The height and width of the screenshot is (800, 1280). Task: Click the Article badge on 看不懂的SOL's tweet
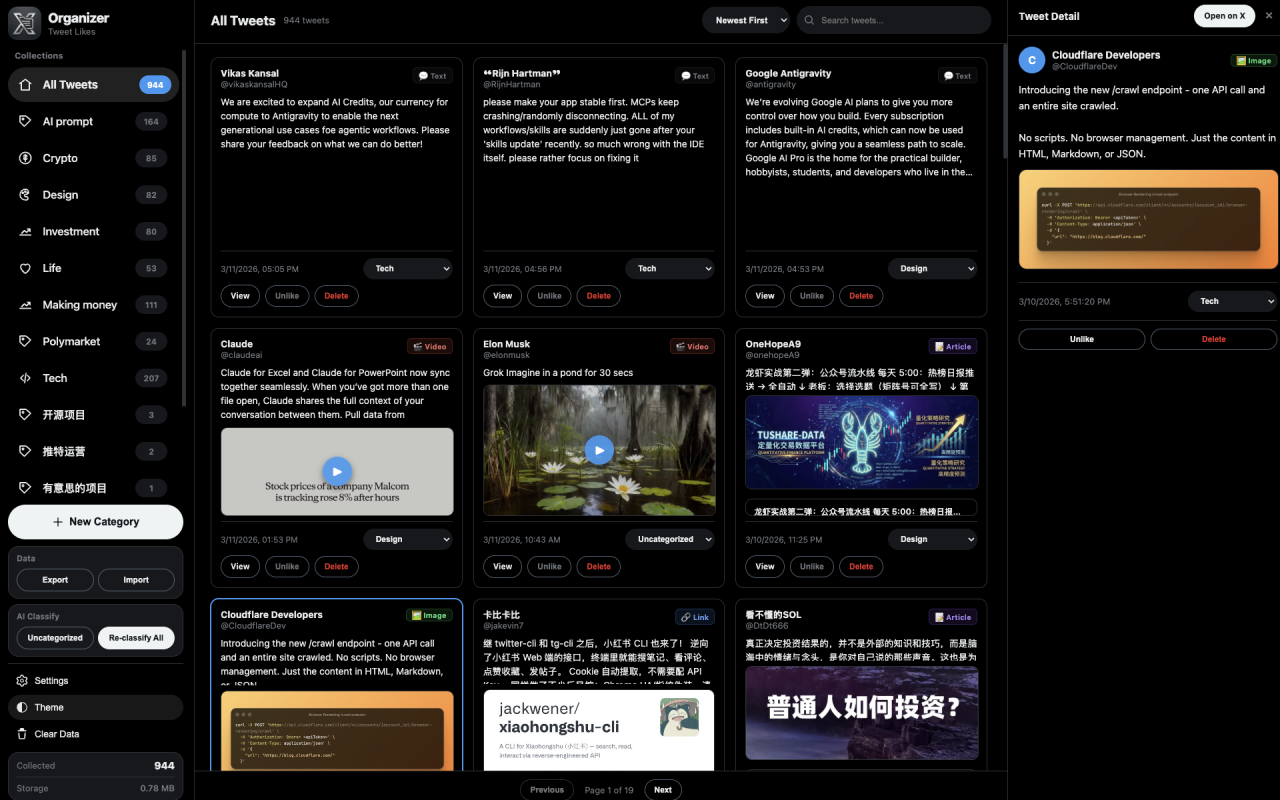pyautogui.click(x=953, y=617)
